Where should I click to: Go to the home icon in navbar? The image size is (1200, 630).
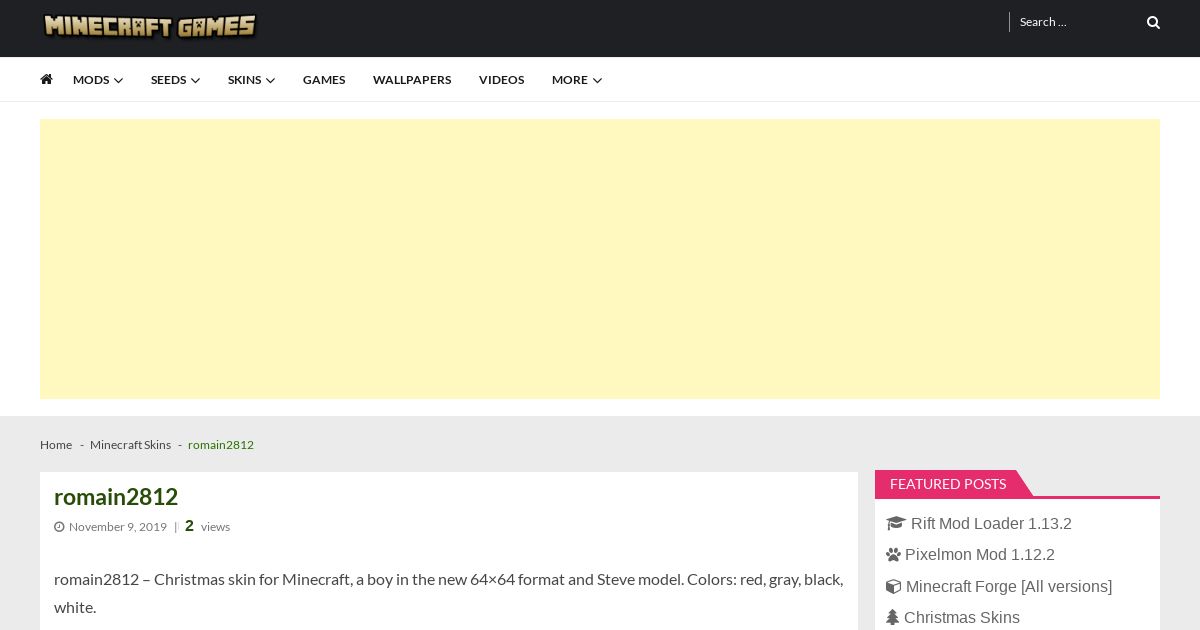(46, 79)
